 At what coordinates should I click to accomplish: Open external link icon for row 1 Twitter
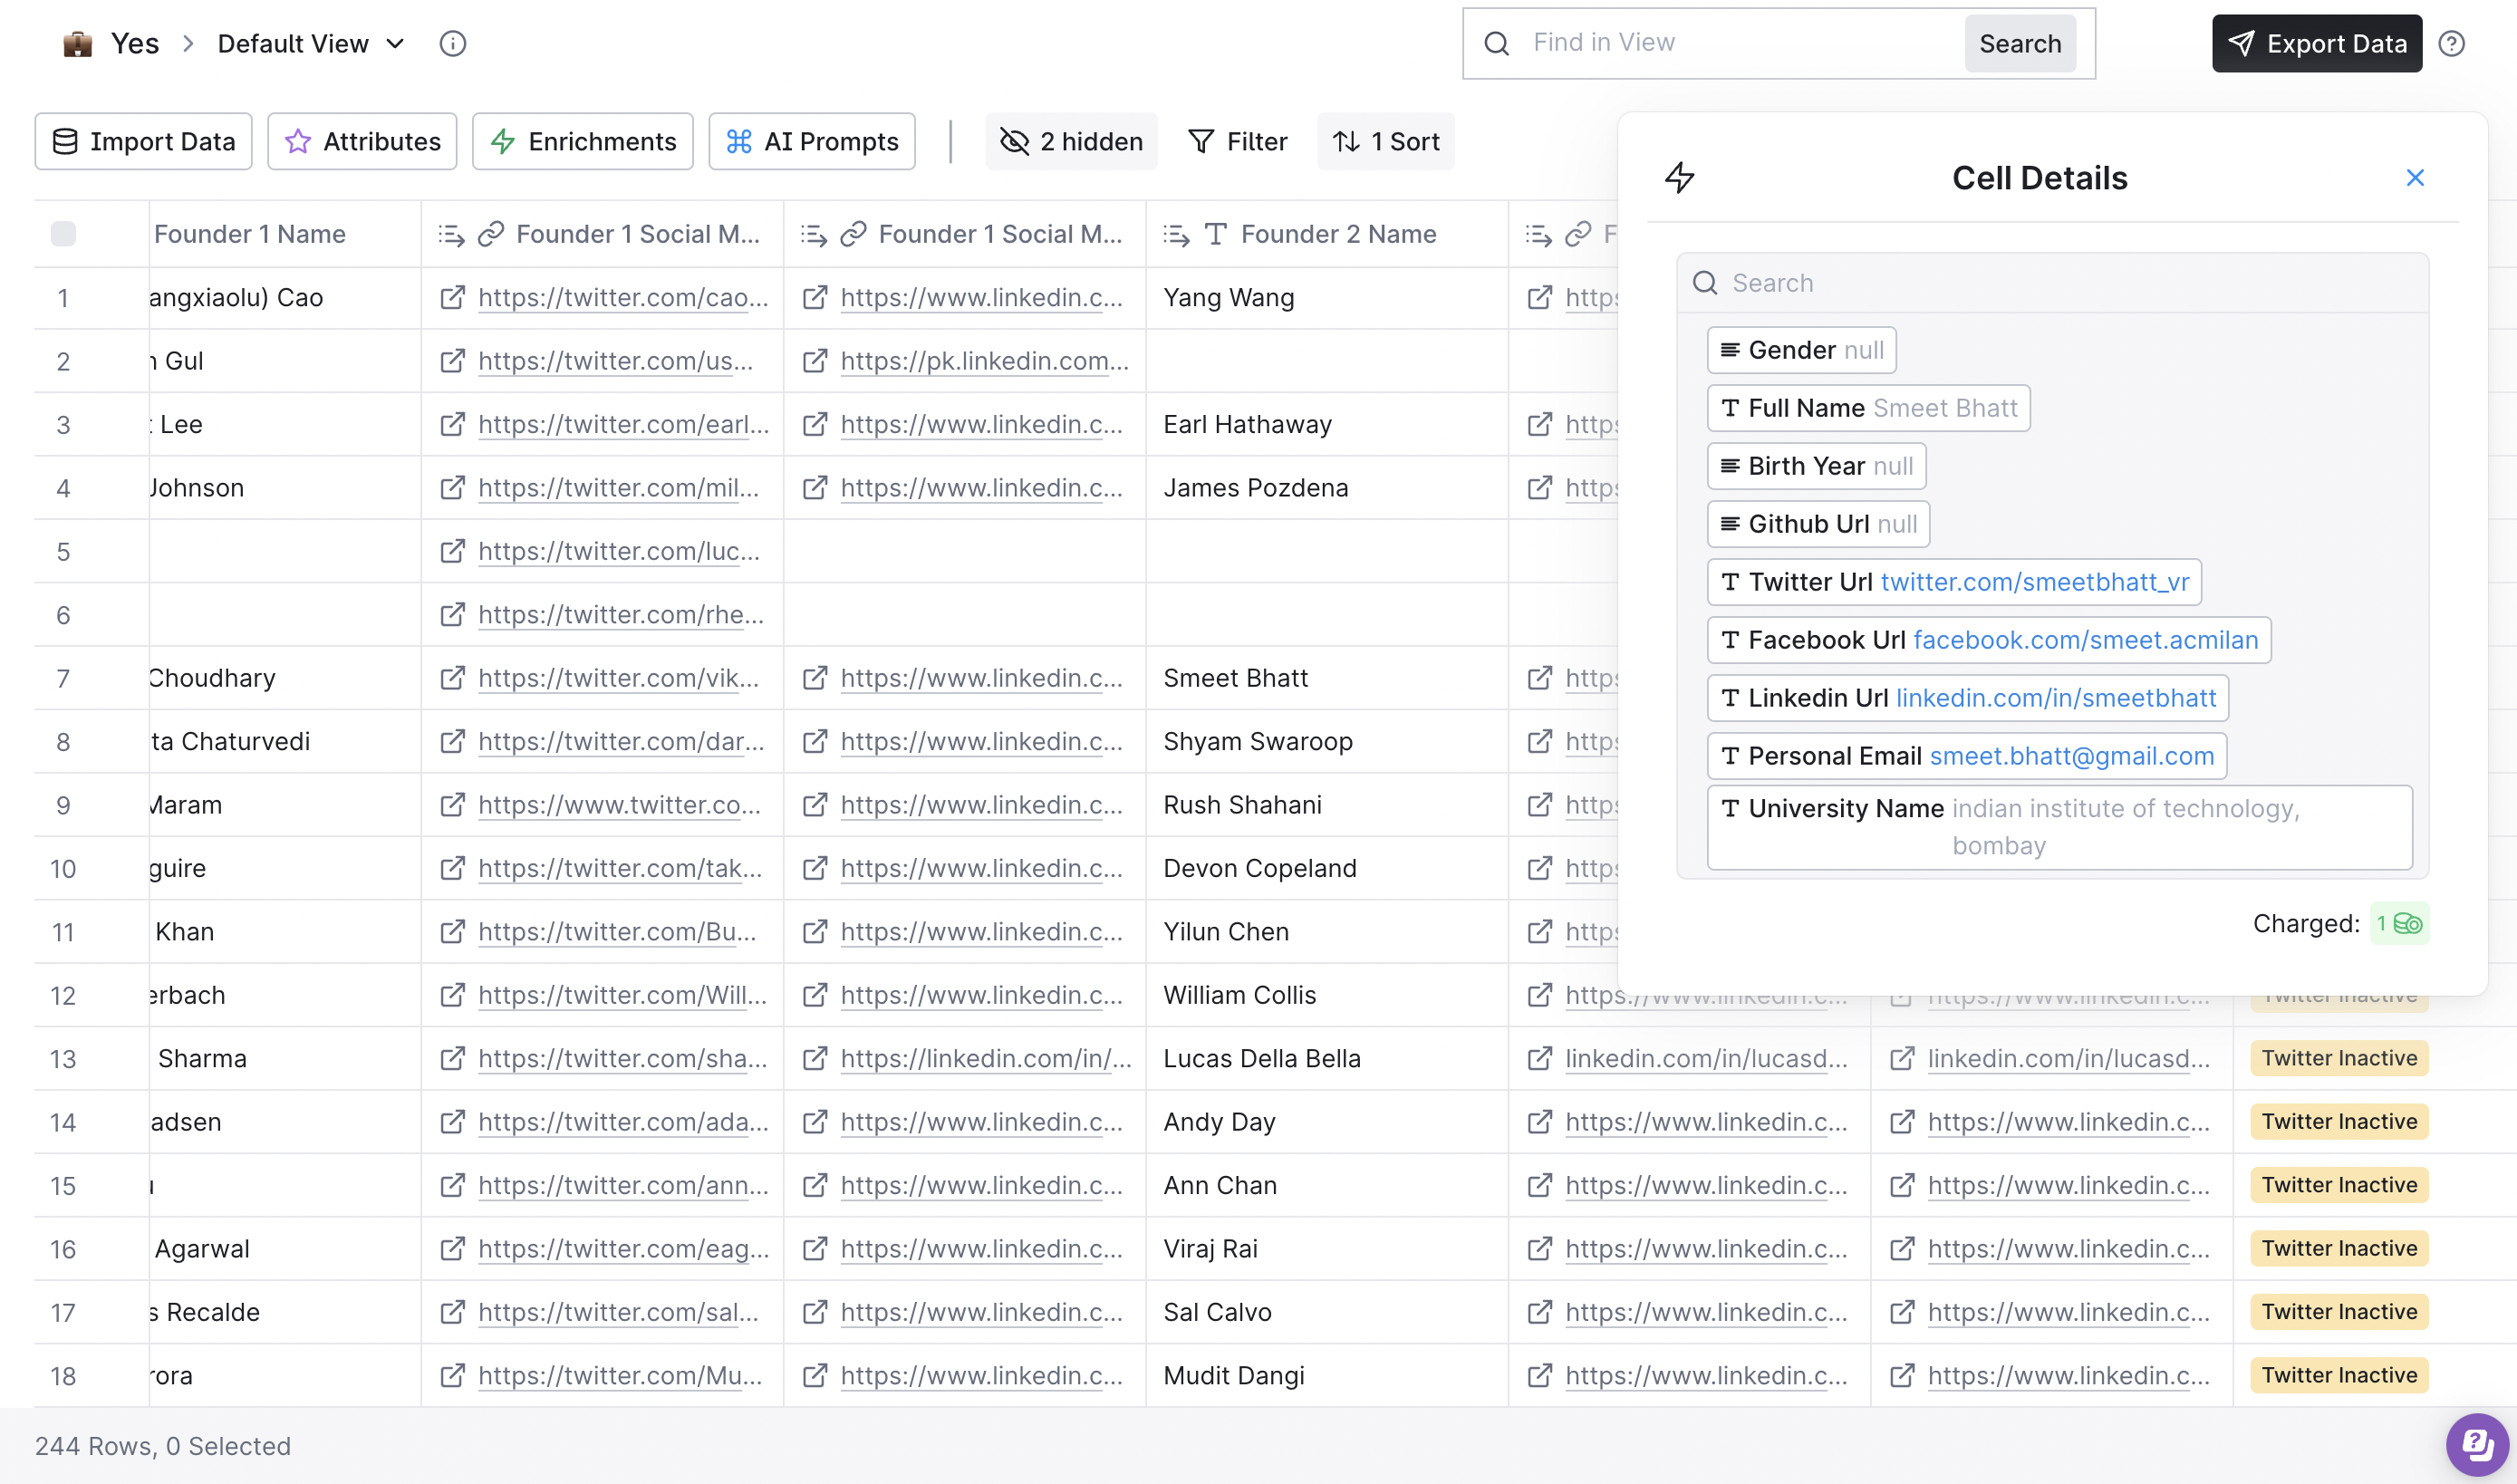tap(453, 298)
